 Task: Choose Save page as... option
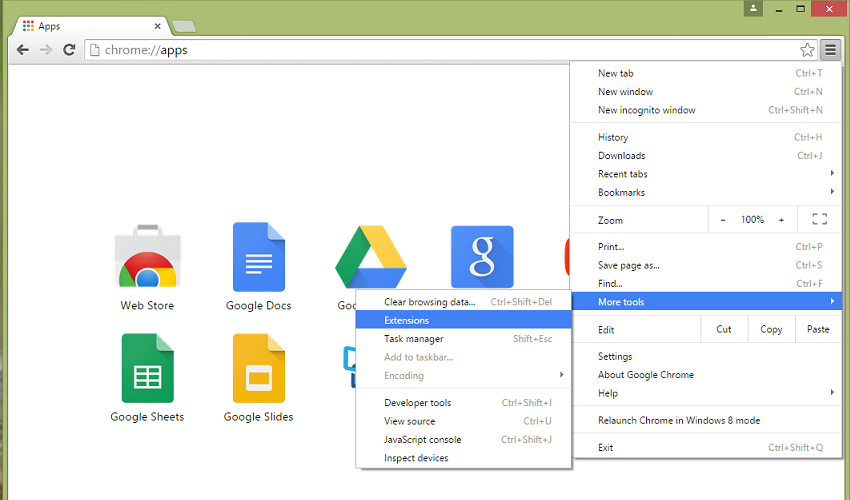coord(706,265)
